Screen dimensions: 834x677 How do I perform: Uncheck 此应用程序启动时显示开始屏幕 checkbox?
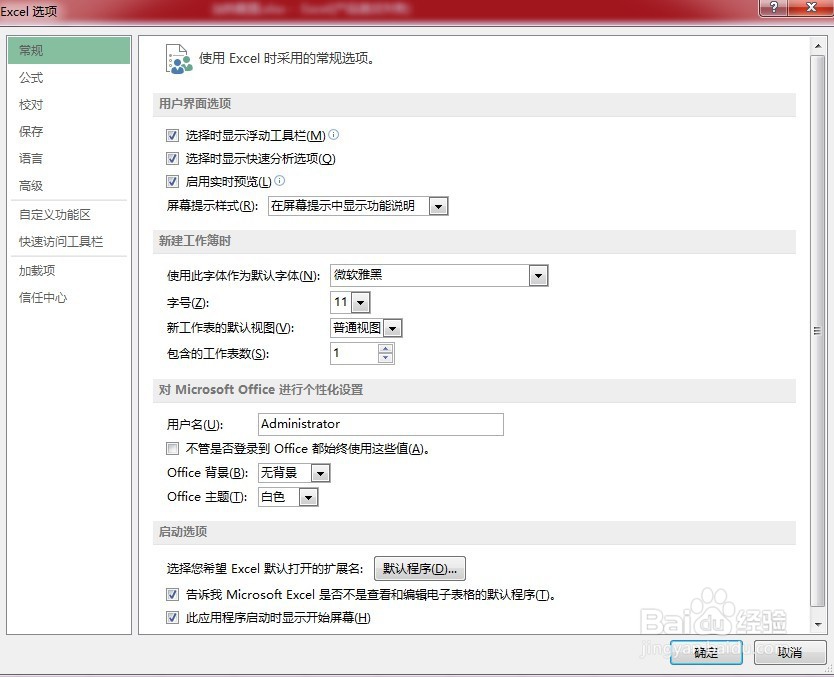(172, 617)
